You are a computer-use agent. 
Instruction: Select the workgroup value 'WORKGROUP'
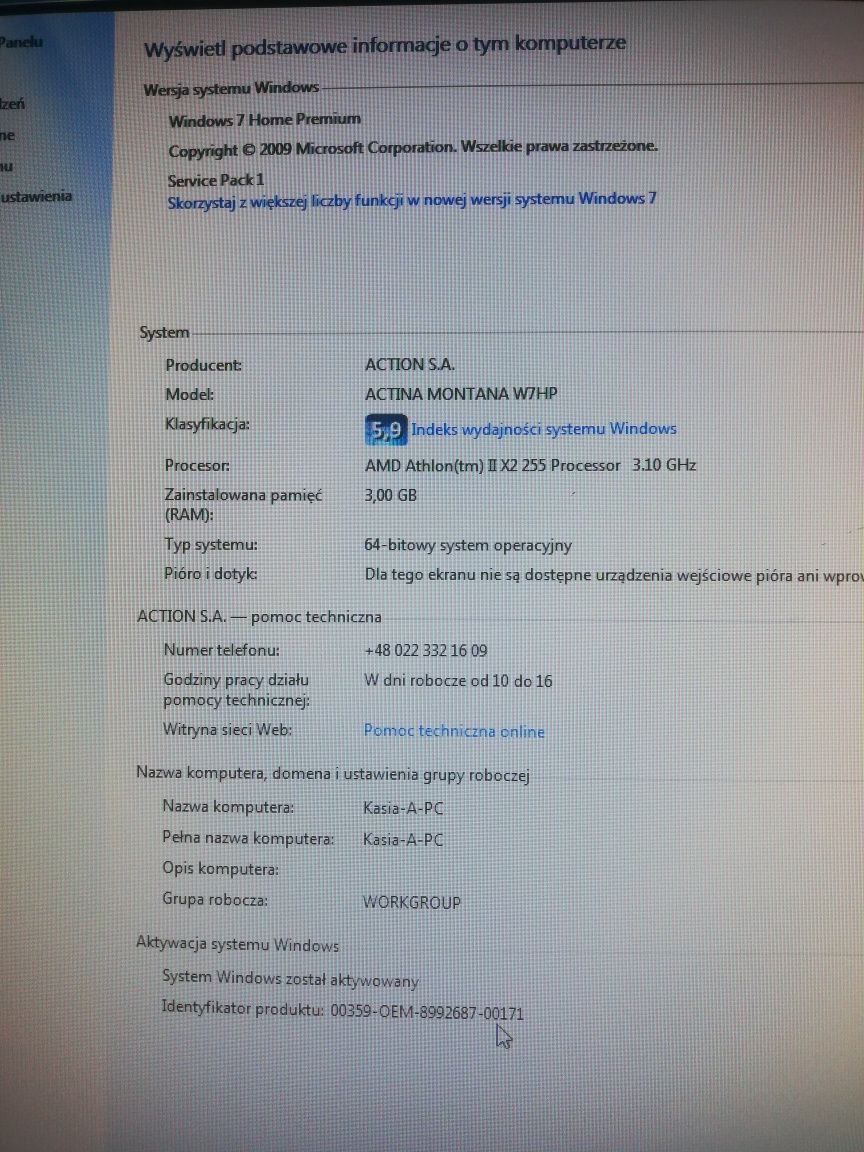point(412,903)
